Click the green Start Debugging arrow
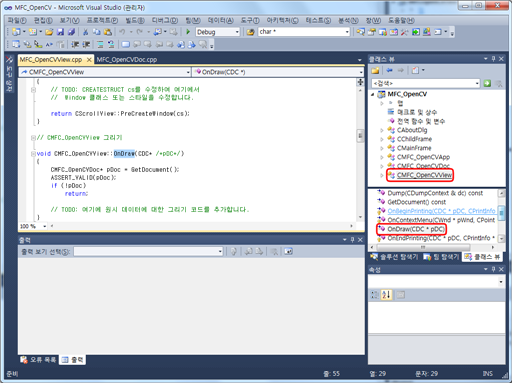Viewport: 512px width, 383px height. tap(188, 32)
